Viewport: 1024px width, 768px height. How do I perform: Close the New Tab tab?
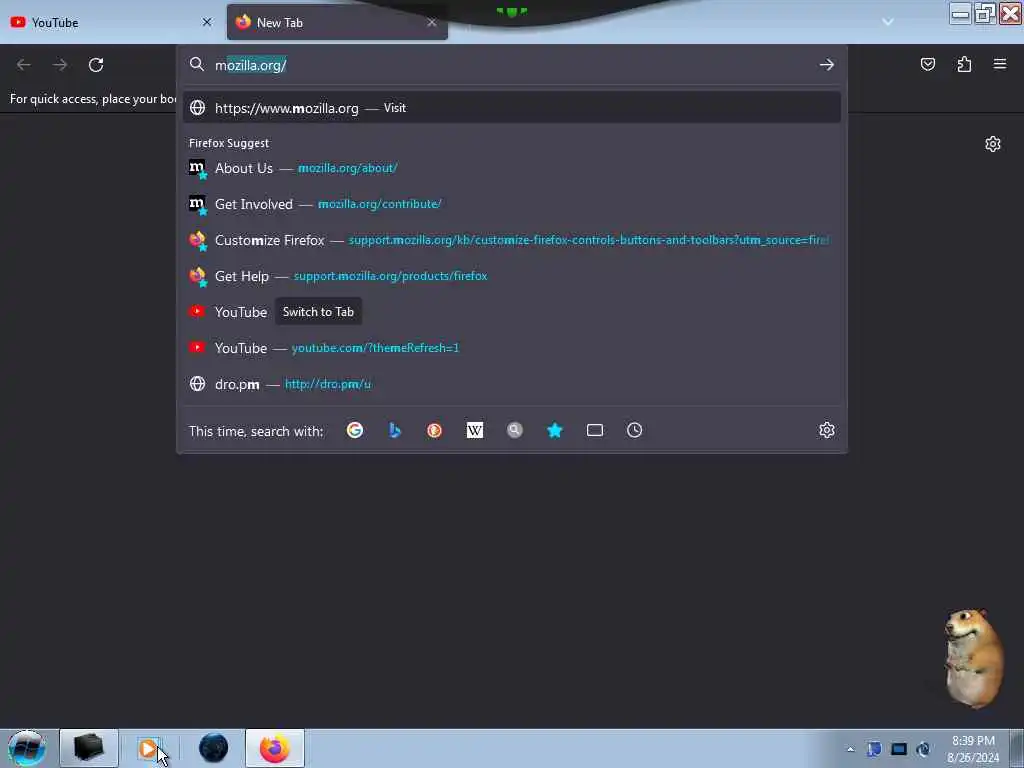pos(432,22)
